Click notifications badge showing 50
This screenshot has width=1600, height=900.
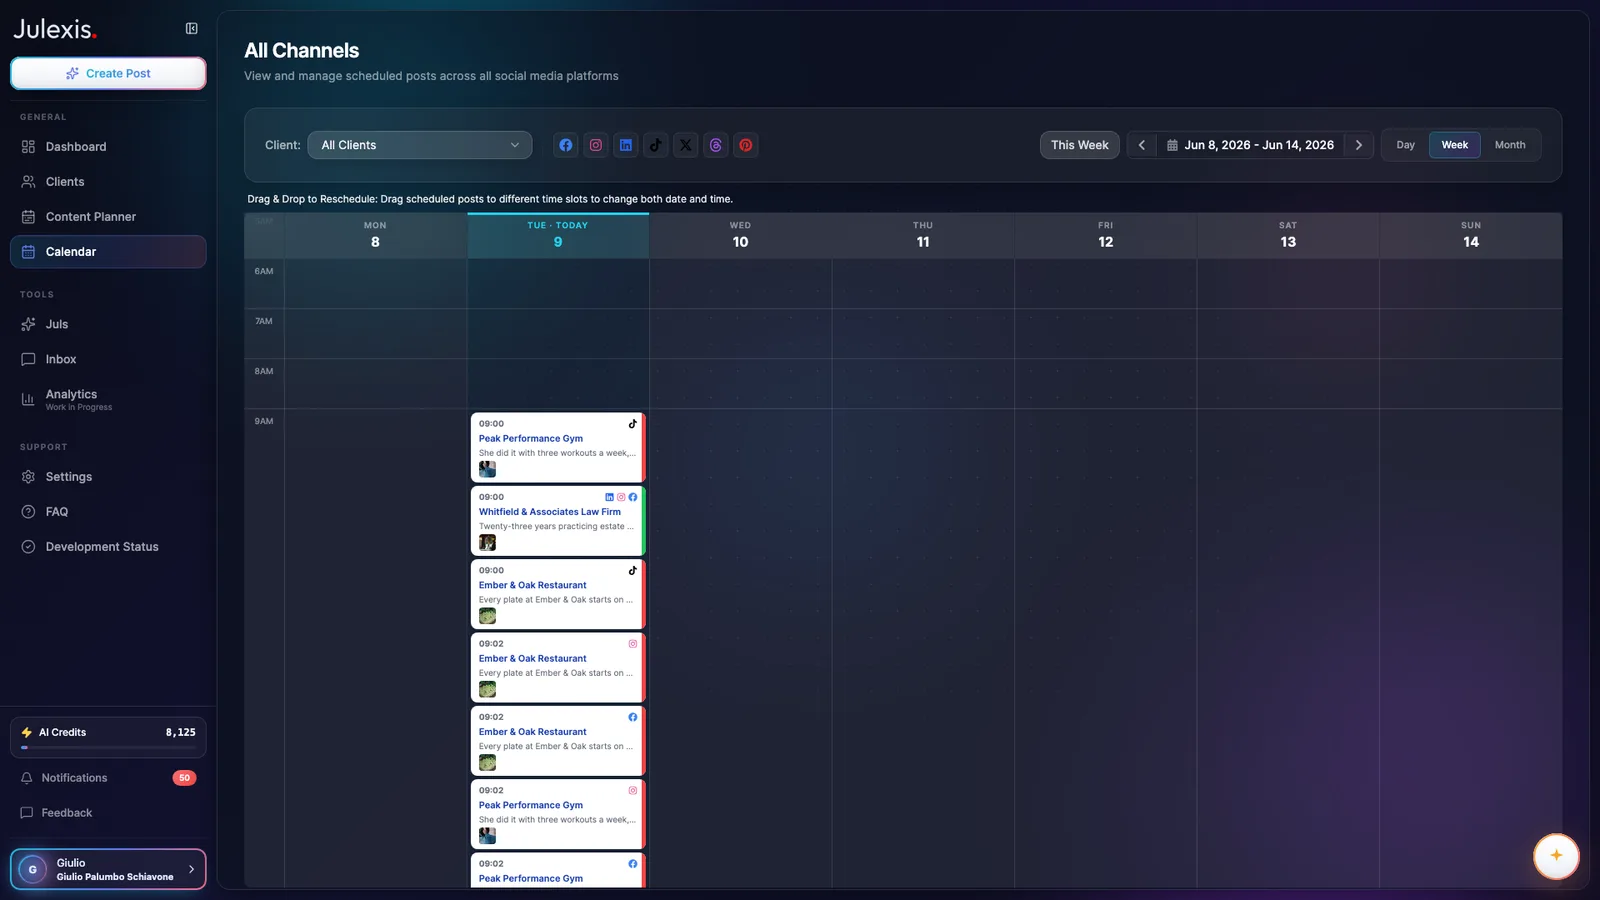[x=184, y=778]
